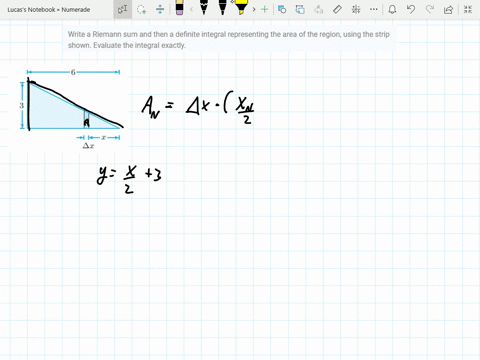
Task: Open the more options ellipsis menu
Action: (x=374, y=9)
